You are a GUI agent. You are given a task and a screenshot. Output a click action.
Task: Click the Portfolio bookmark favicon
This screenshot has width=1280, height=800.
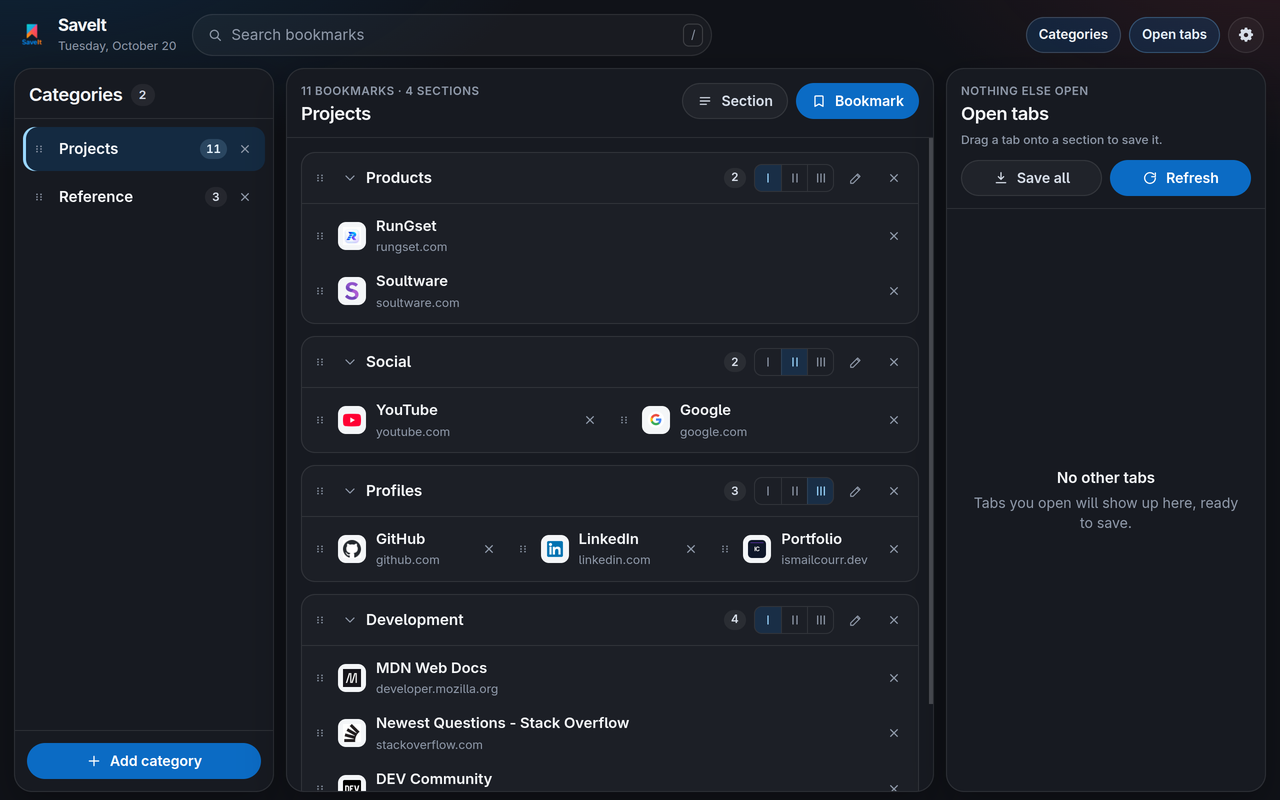(757, 549)
